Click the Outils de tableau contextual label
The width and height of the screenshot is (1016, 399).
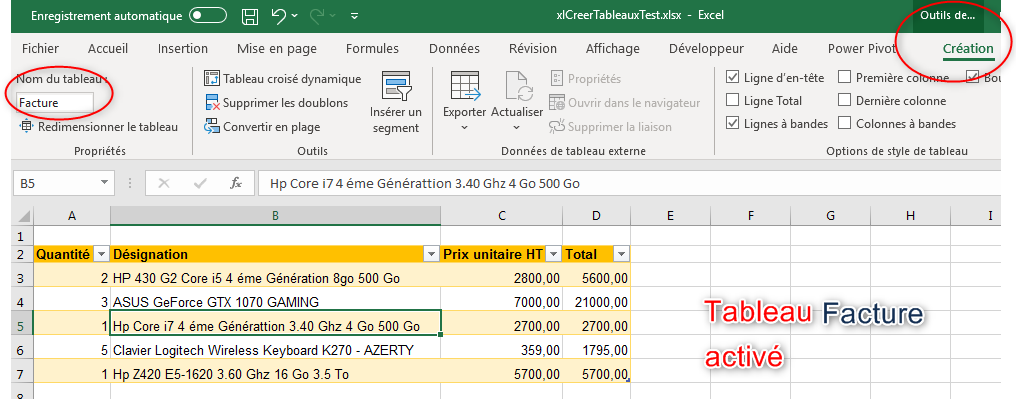[x=947, y=16]
